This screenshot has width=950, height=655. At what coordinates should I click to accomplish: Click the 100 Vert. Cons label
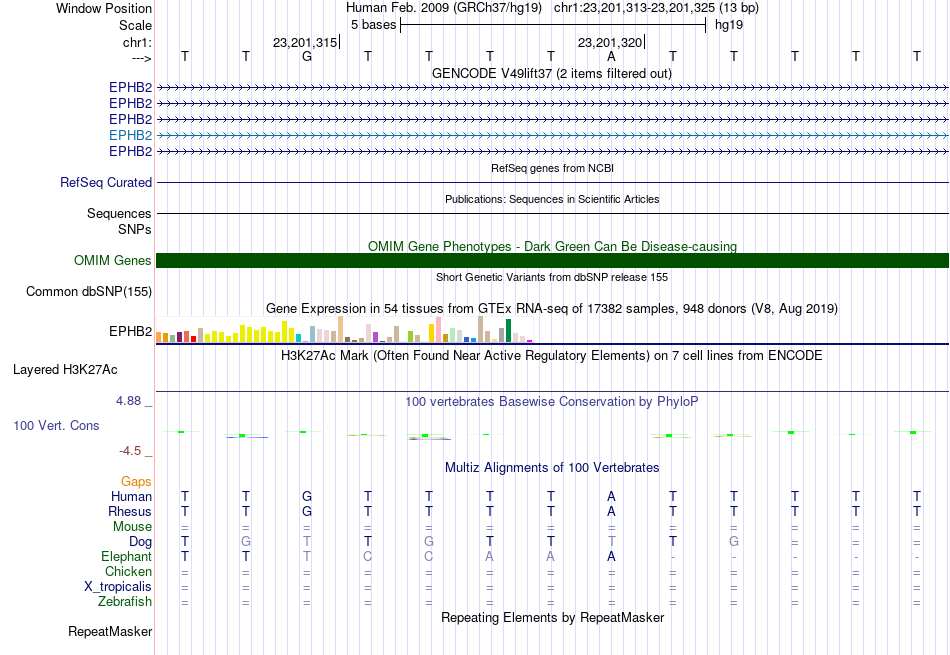tap(56, 425)
